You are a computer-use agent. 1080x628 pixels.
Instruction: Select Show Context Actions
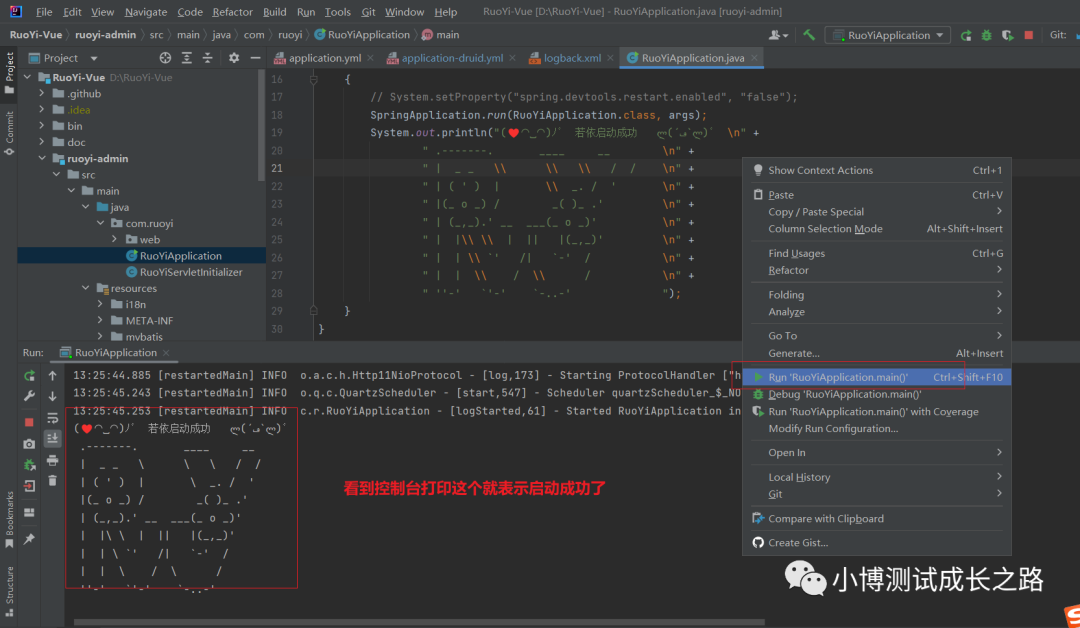(x=877, y=170)
